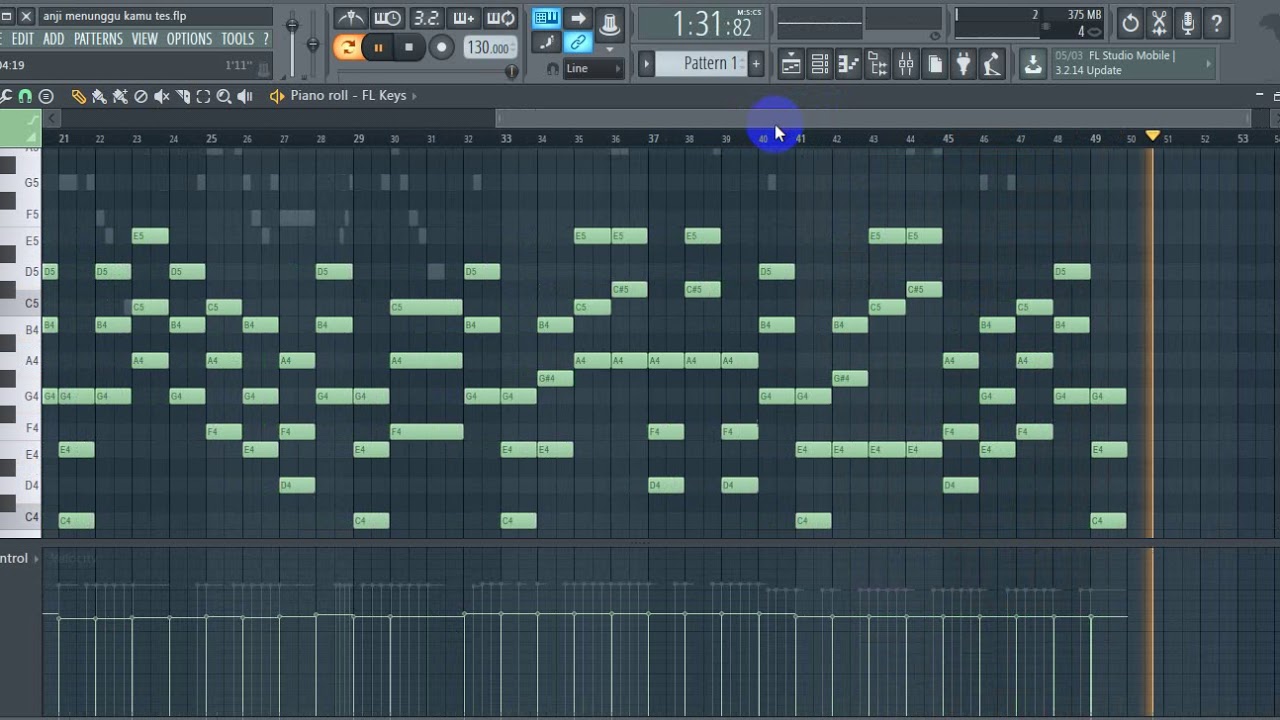Viewport: 1280px width, 720px height.
Task: Toggle the 3.2. recording countdown
Action: [x=426, y=18]
